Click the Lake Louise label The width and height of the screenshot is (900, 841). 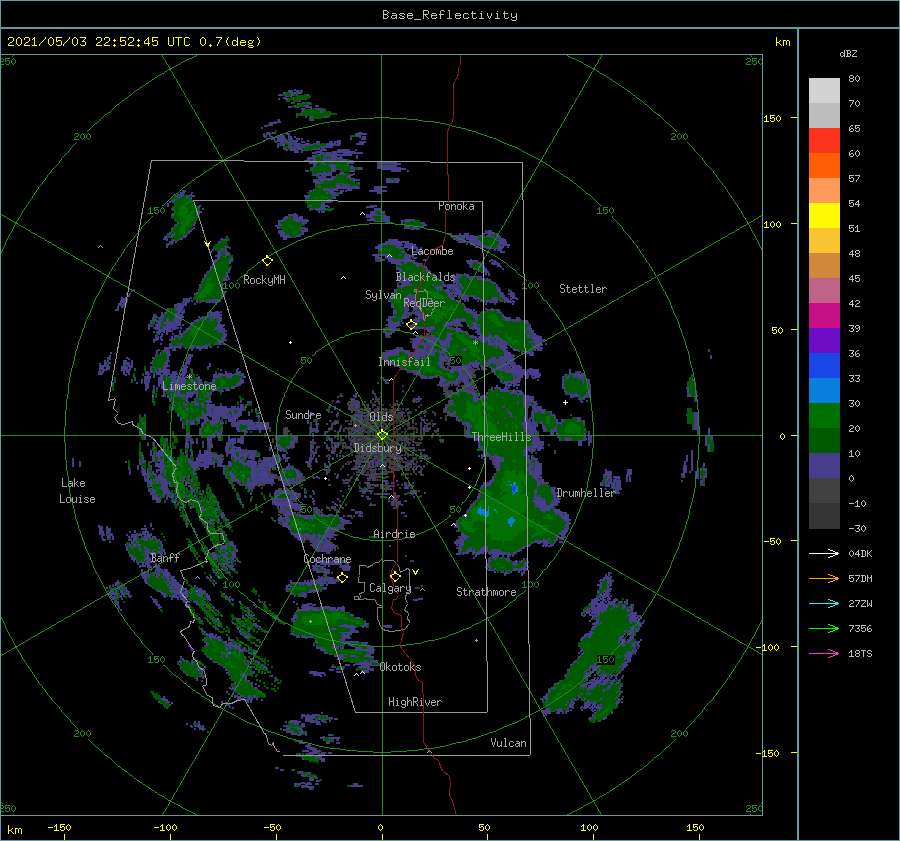(77, 491)
